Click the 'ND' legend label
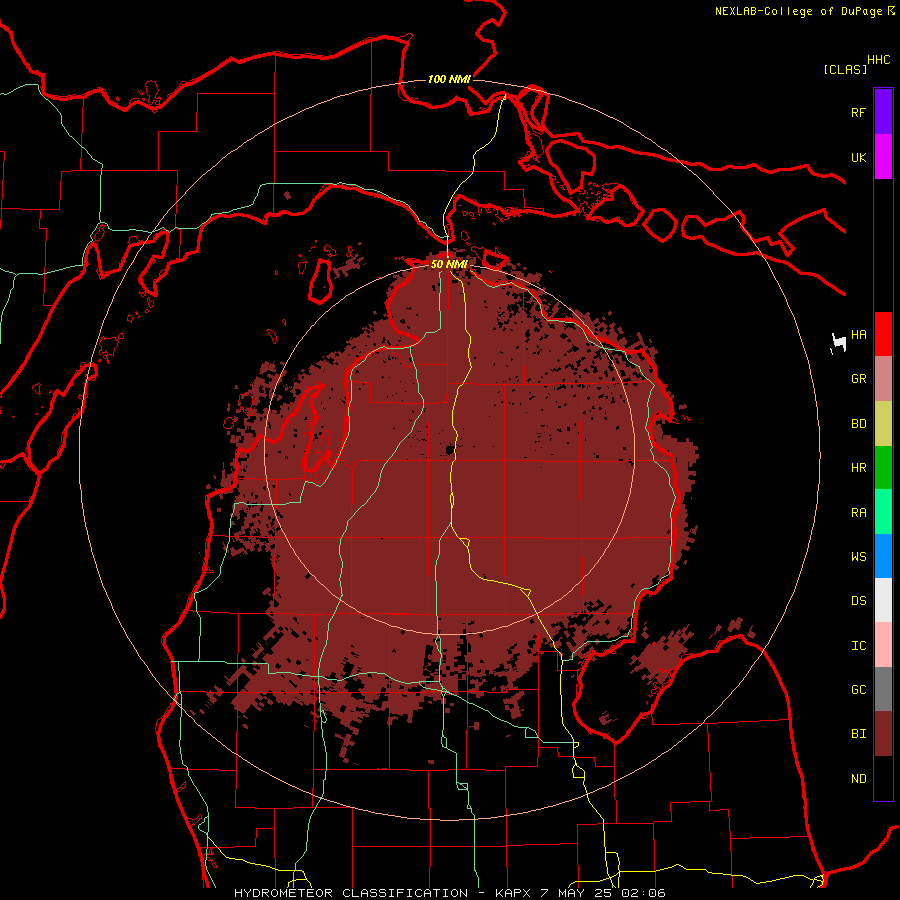Viewport: 900px width, 900px height. [x=858, y=779]
